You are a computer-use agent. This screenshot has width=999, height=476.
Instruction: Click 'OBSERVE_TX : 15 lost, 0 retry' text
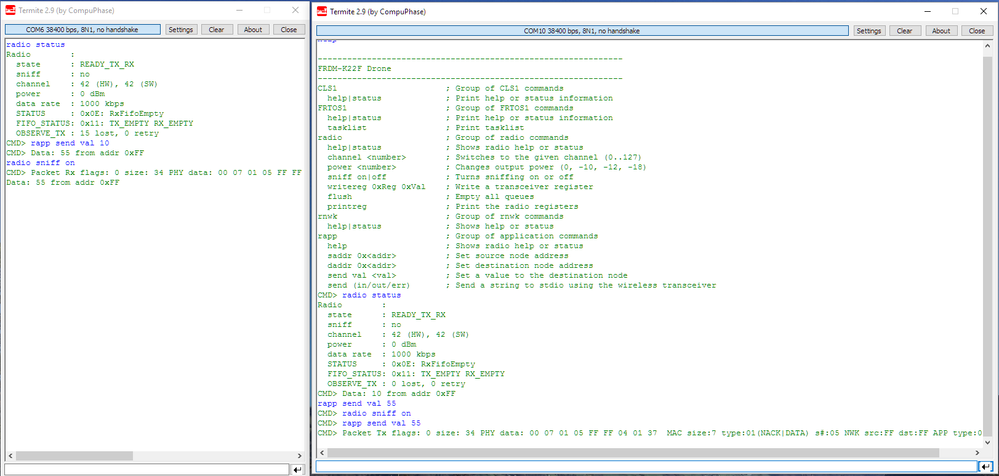coord(87,133)
